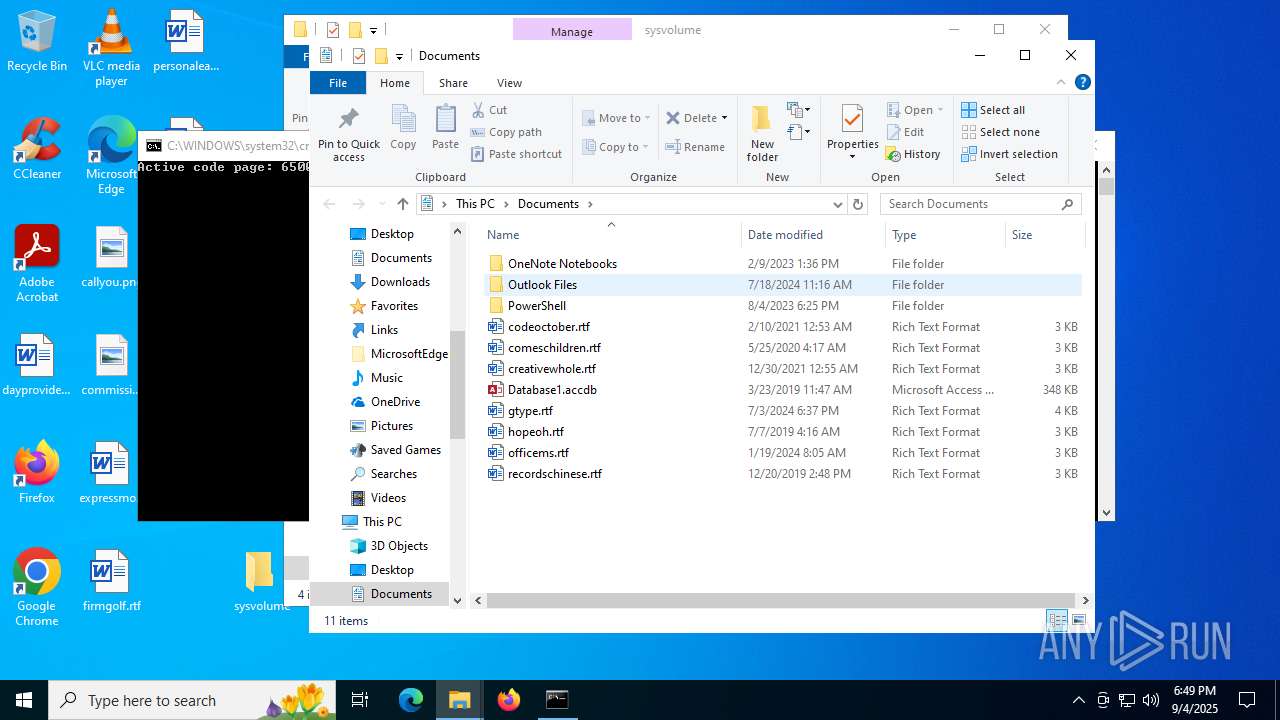Open Manage tab in sysvolume window

pyautogui.click(x=572, y=31)
